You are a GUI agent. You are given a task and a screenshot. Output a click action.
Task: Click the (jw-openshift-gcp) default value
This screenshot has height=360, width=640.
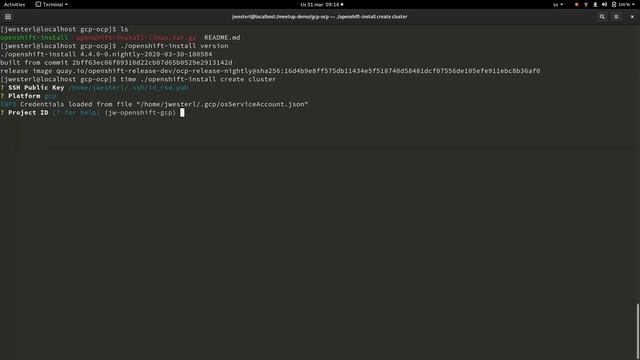point(140,113)
